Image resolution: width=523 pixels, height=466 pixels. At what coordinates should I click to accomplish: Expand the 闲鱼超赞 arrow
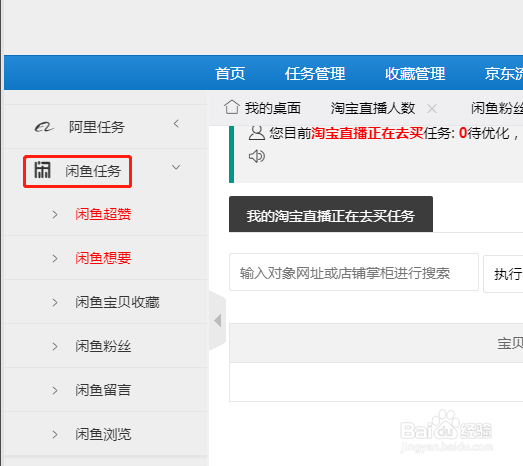click(x=55, y=214)
